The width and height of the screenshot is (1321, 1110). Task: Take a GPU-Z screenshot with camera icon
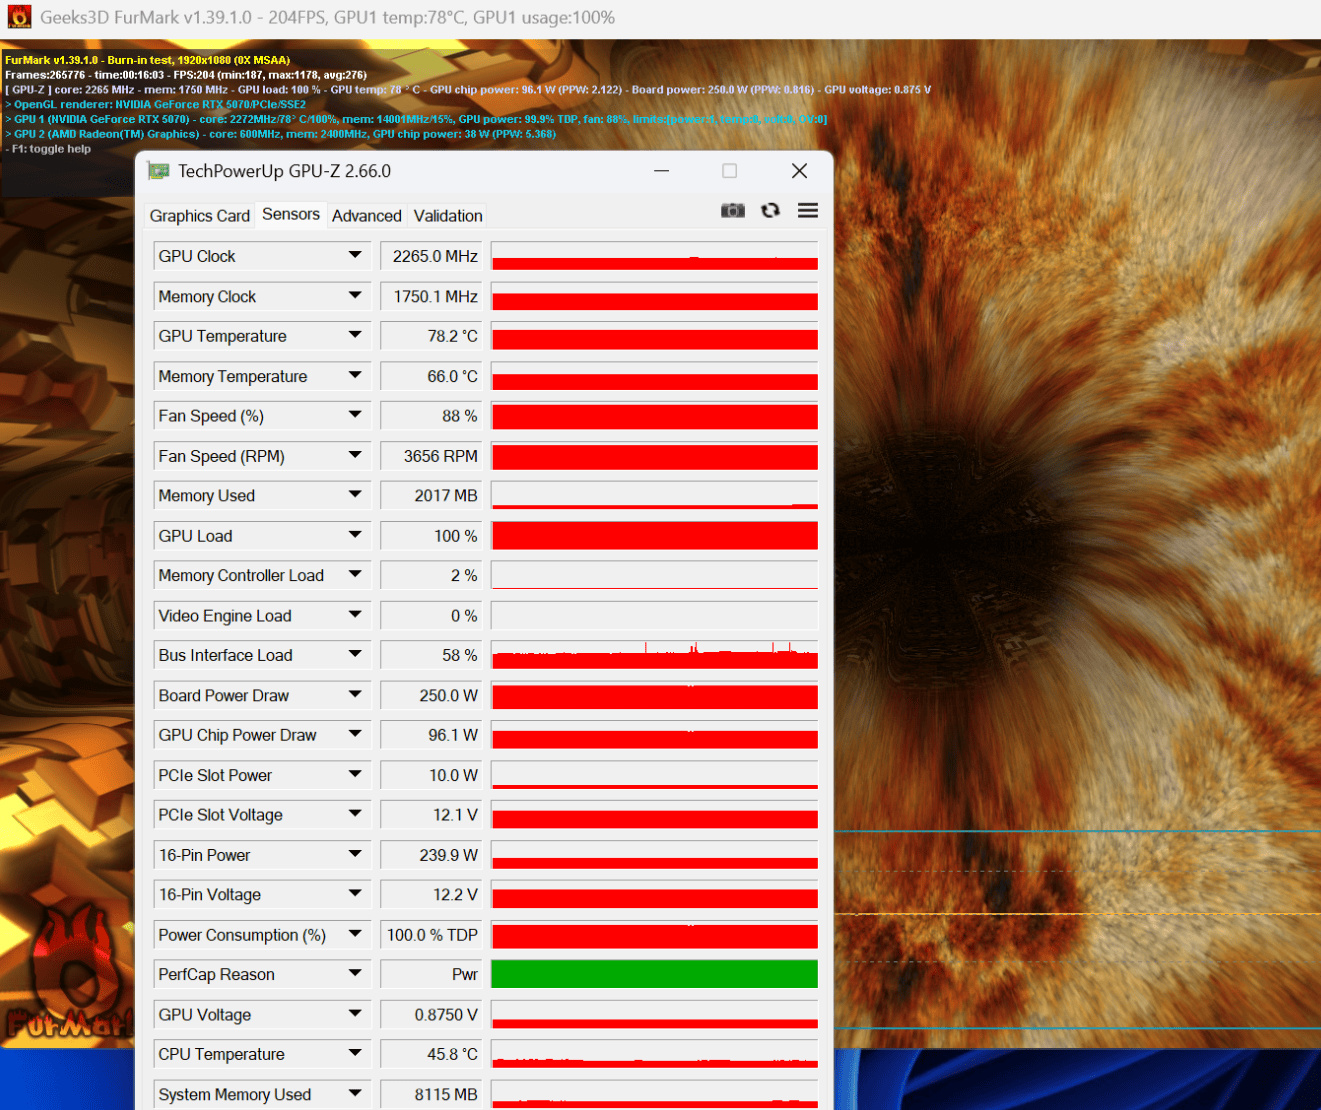pos(733,210)
